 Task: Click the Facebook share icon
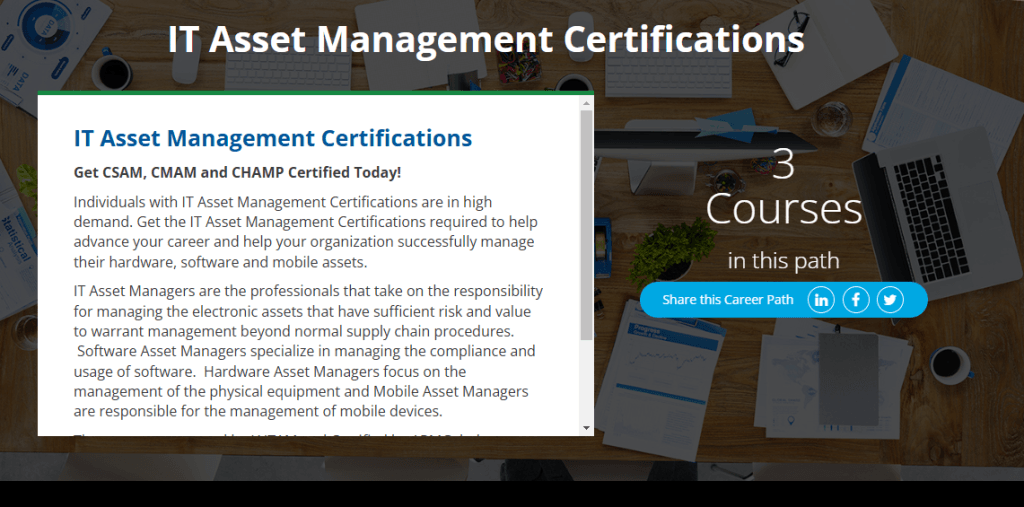[x=855, y=299]
